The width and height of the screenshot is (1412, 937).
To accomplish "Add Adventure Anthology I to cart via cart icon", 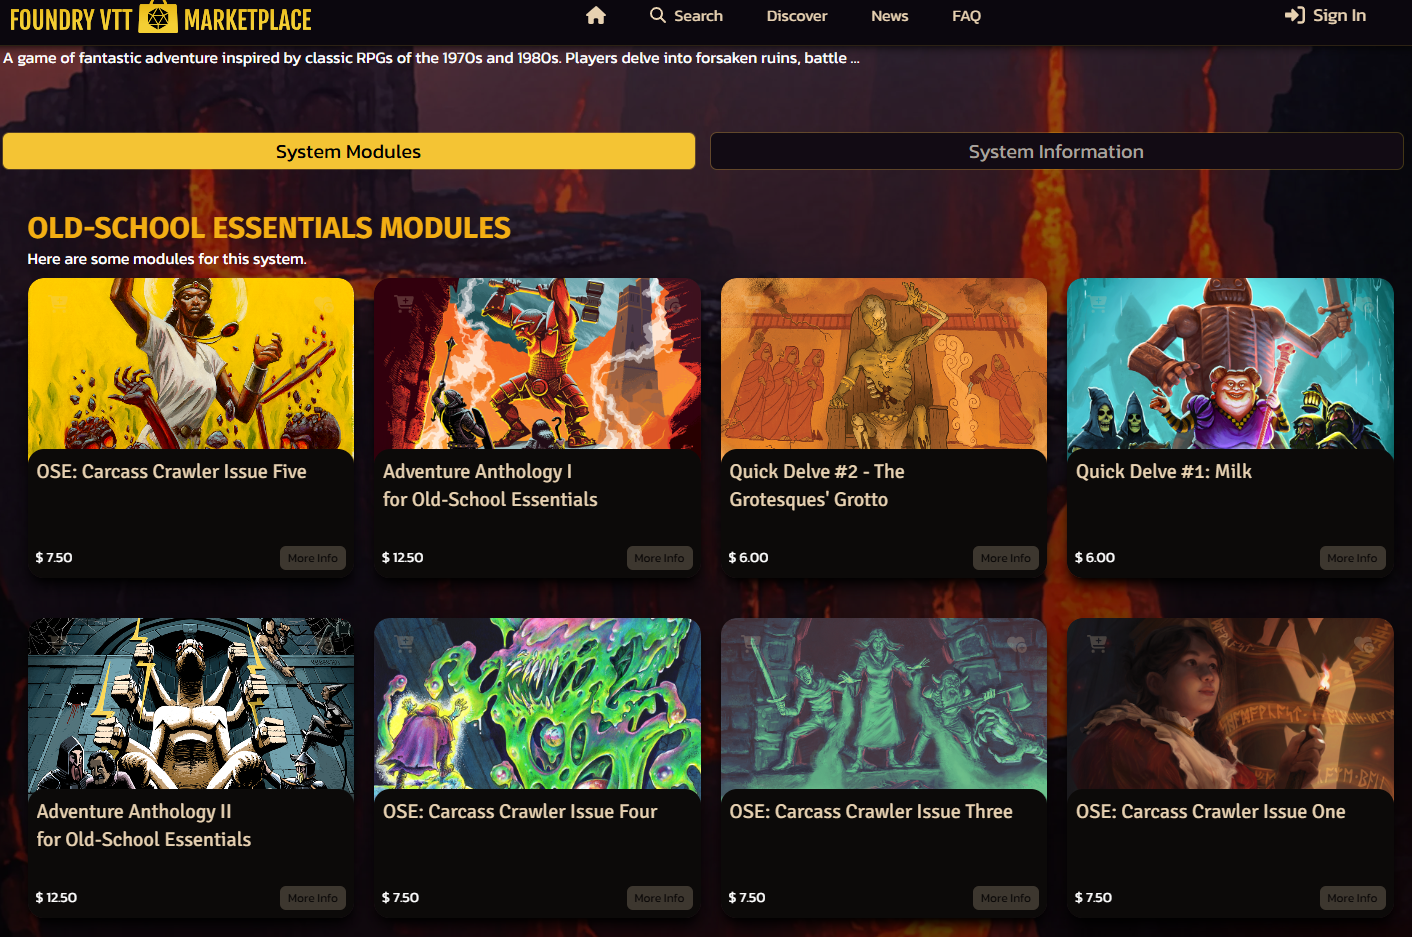I will click(403, 300).
